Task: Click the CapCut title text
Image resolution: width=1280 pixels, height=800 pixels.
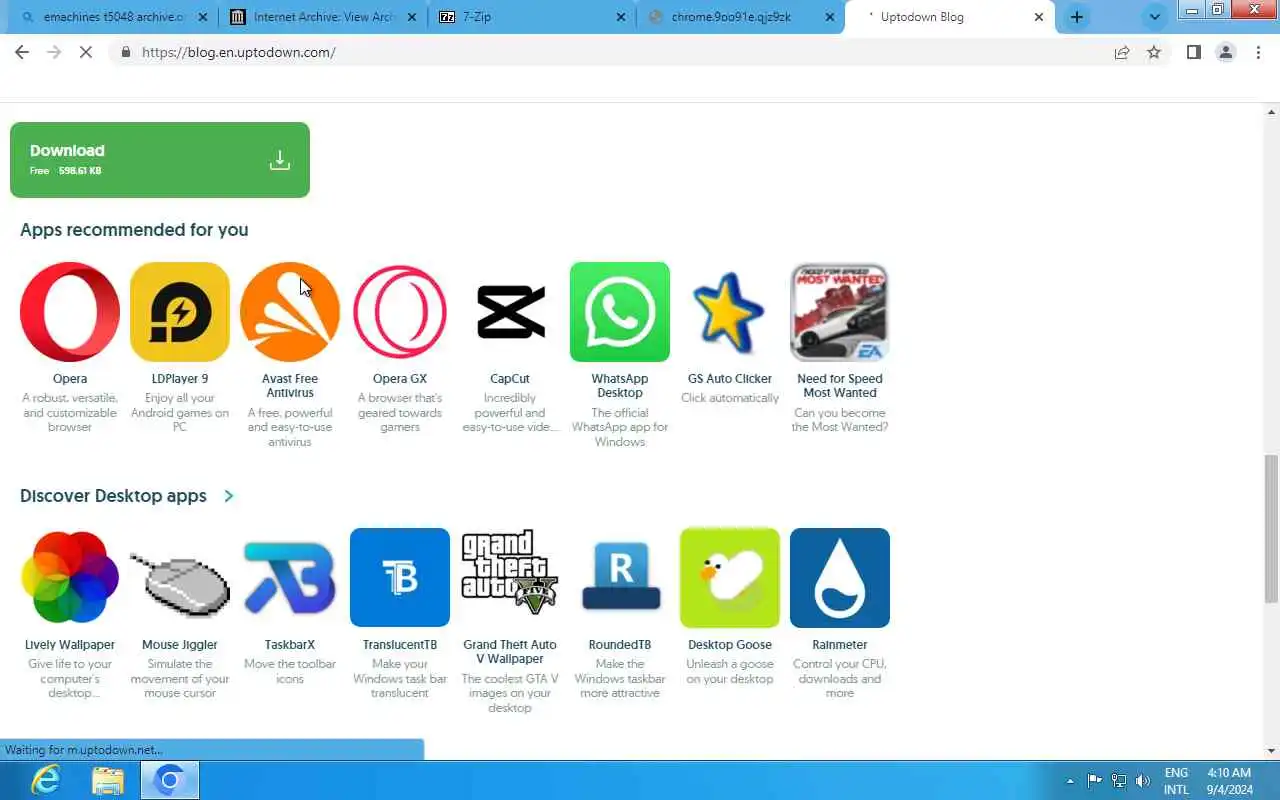Action: click(x=510, y=379)
